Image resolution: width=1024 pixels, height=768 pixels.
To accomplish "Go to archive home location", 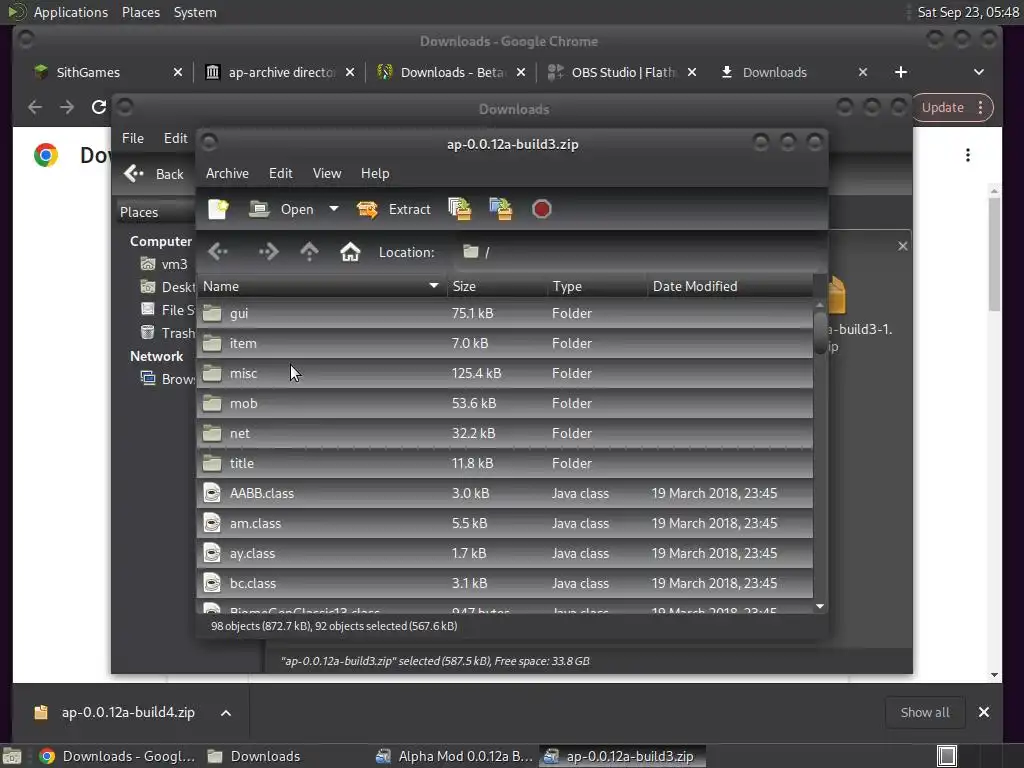I will point(350,251).
